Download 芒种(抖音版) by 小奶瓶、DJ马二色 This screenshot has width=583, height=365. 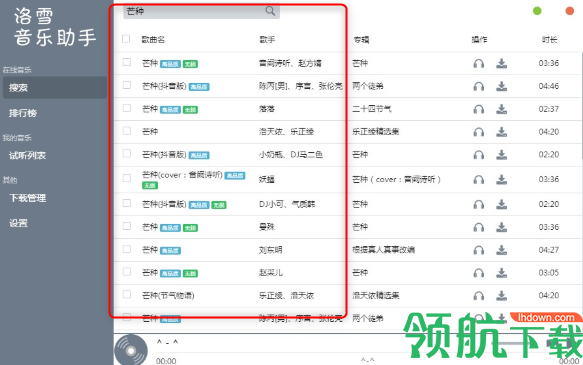pyautogui.click(x=502, y=155)
